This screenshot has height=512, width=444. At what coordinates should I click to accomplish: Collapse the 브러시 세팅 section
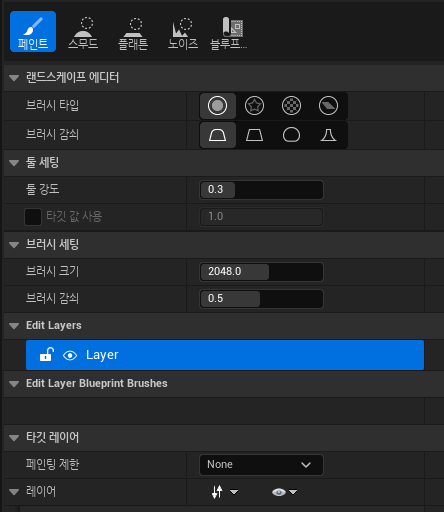[x=14, y=245]
